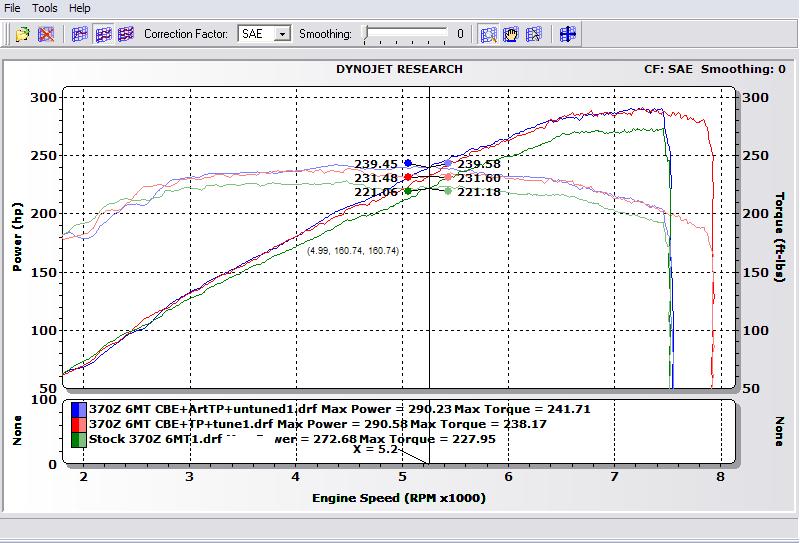
Task: Click the 221.06 green data marker
Action: pyautogui.click(x=408, y=191)
